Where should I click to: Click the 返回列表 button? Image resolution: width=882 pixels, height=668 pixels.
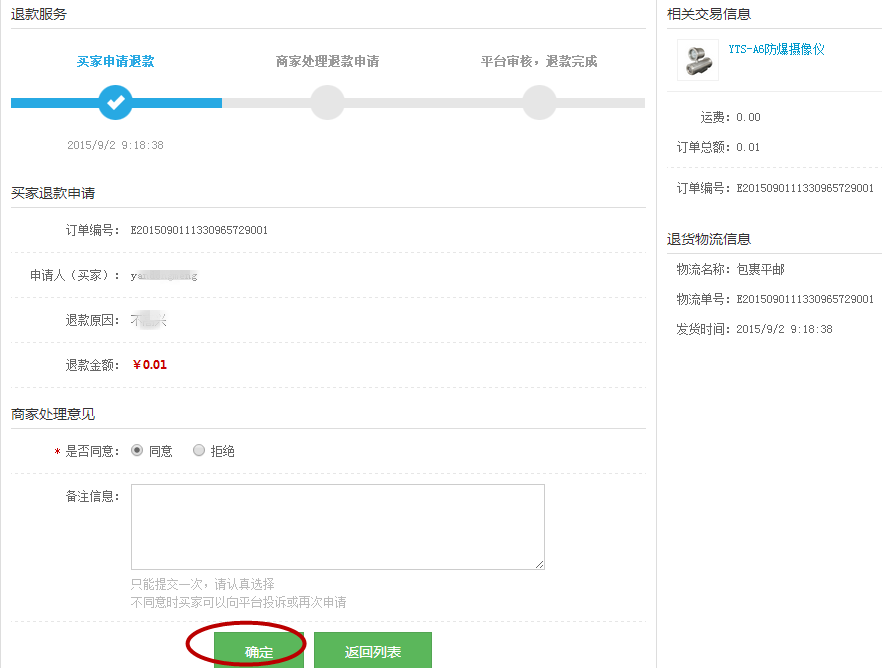(373, 651)
